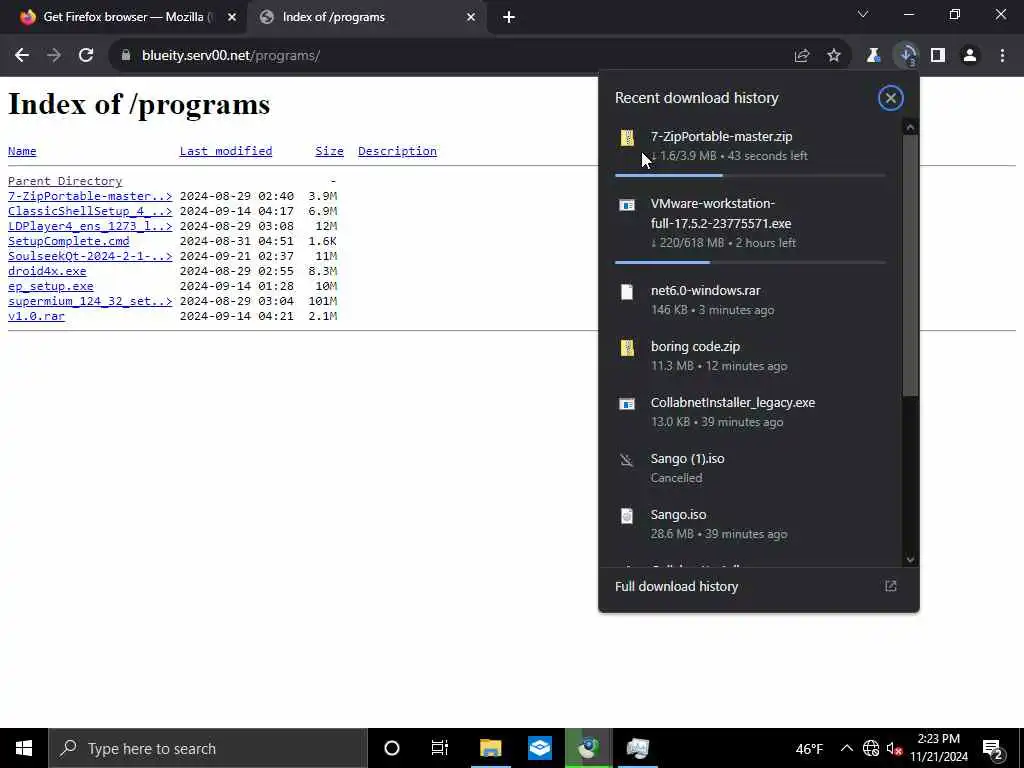Open the Parent Directory link
Viewport: 1024px width, 768px height.
[65, 181]
